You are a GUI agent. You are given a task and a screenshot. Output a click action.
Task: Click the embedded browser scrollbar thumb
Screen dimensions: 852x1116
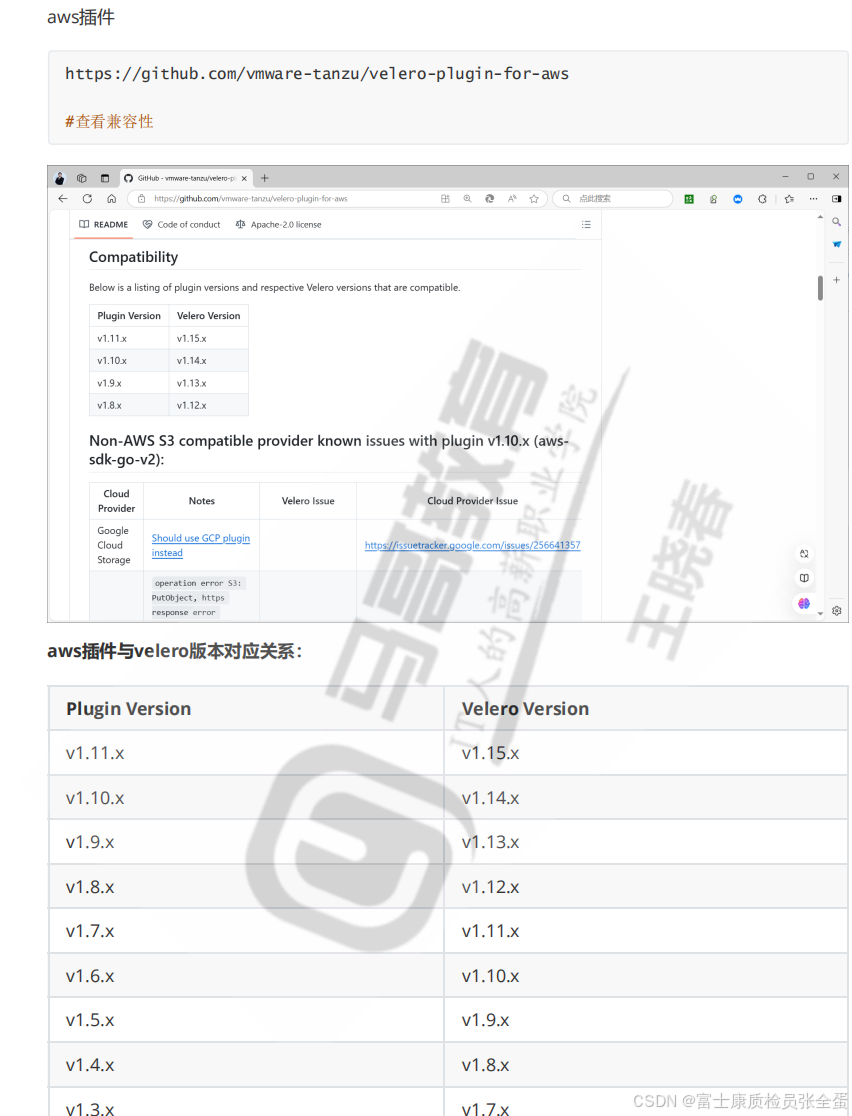point(820,288)
